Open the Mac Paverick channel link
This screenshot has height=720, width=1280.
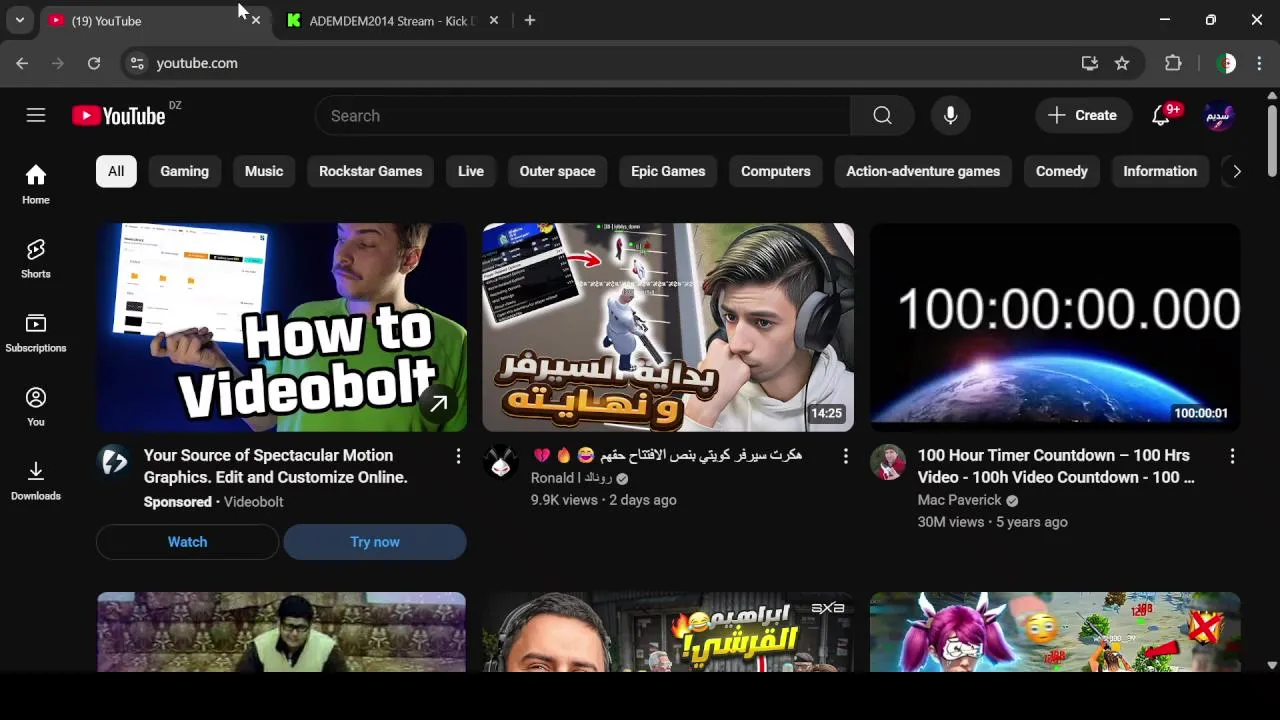point(960,500)
